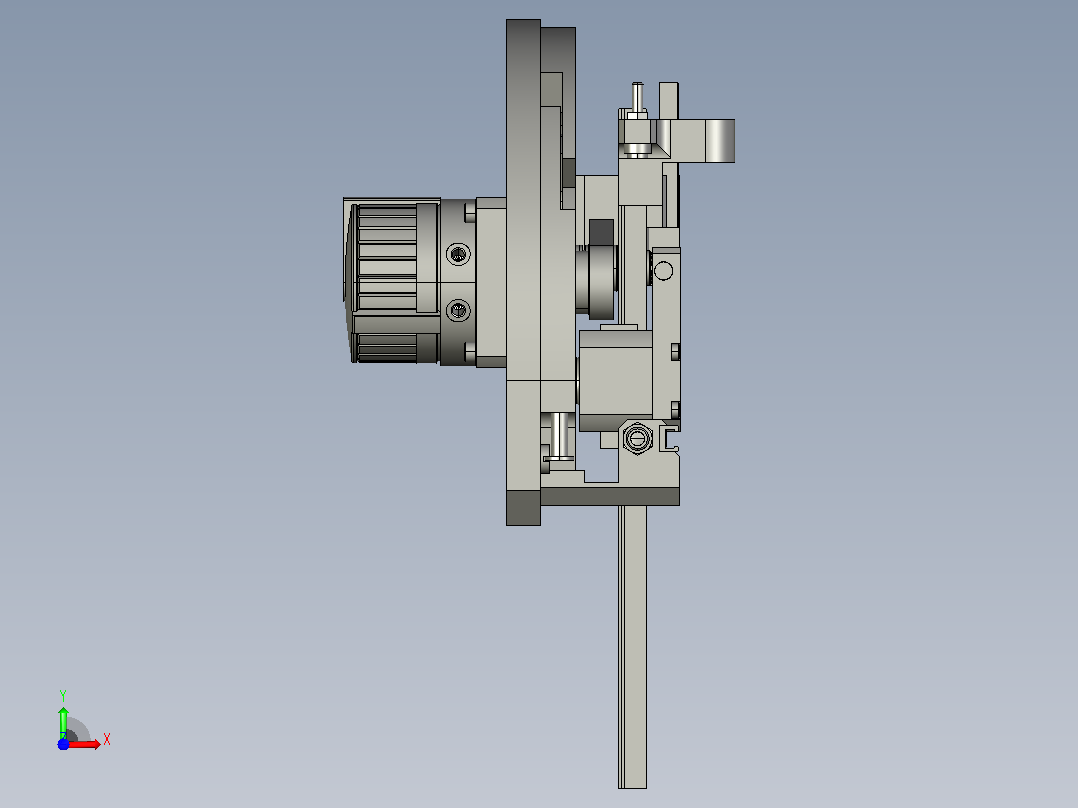
Task: Click the red X axis arrow of the triad
Action: click(84, 744)
